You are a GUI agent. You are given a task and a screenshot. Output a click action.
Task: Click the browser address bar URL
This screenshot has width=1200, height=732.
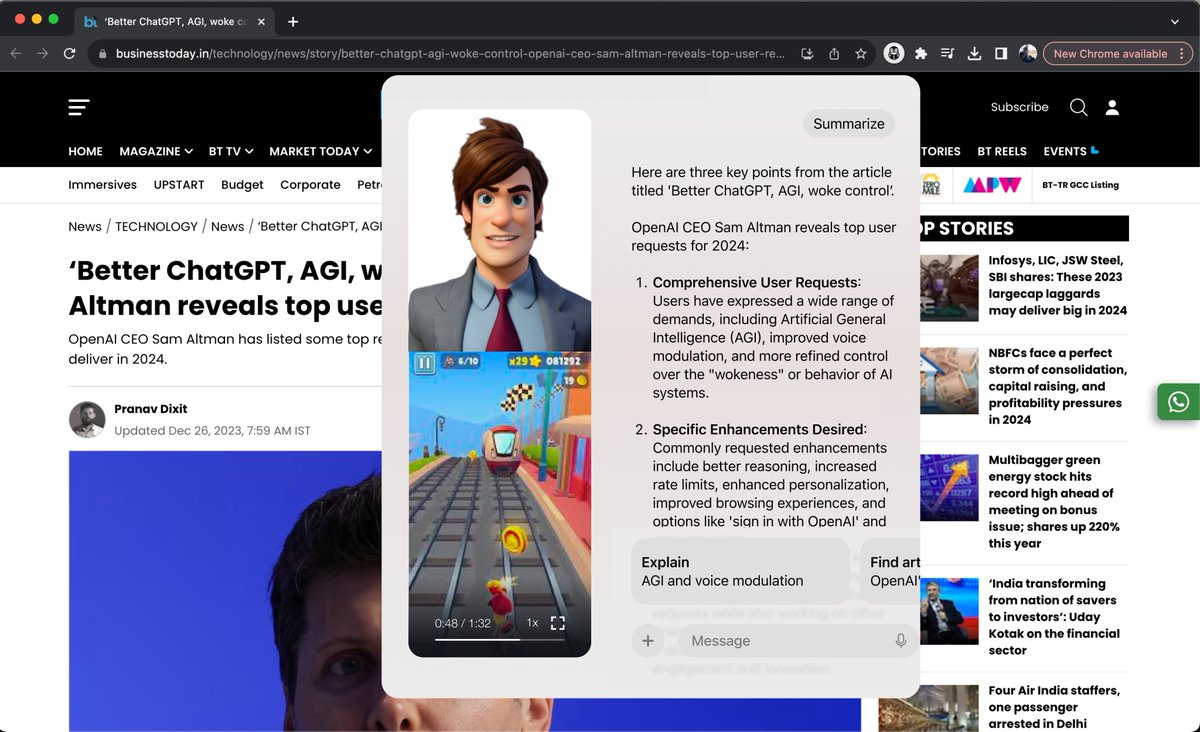(x=450, y=54)
